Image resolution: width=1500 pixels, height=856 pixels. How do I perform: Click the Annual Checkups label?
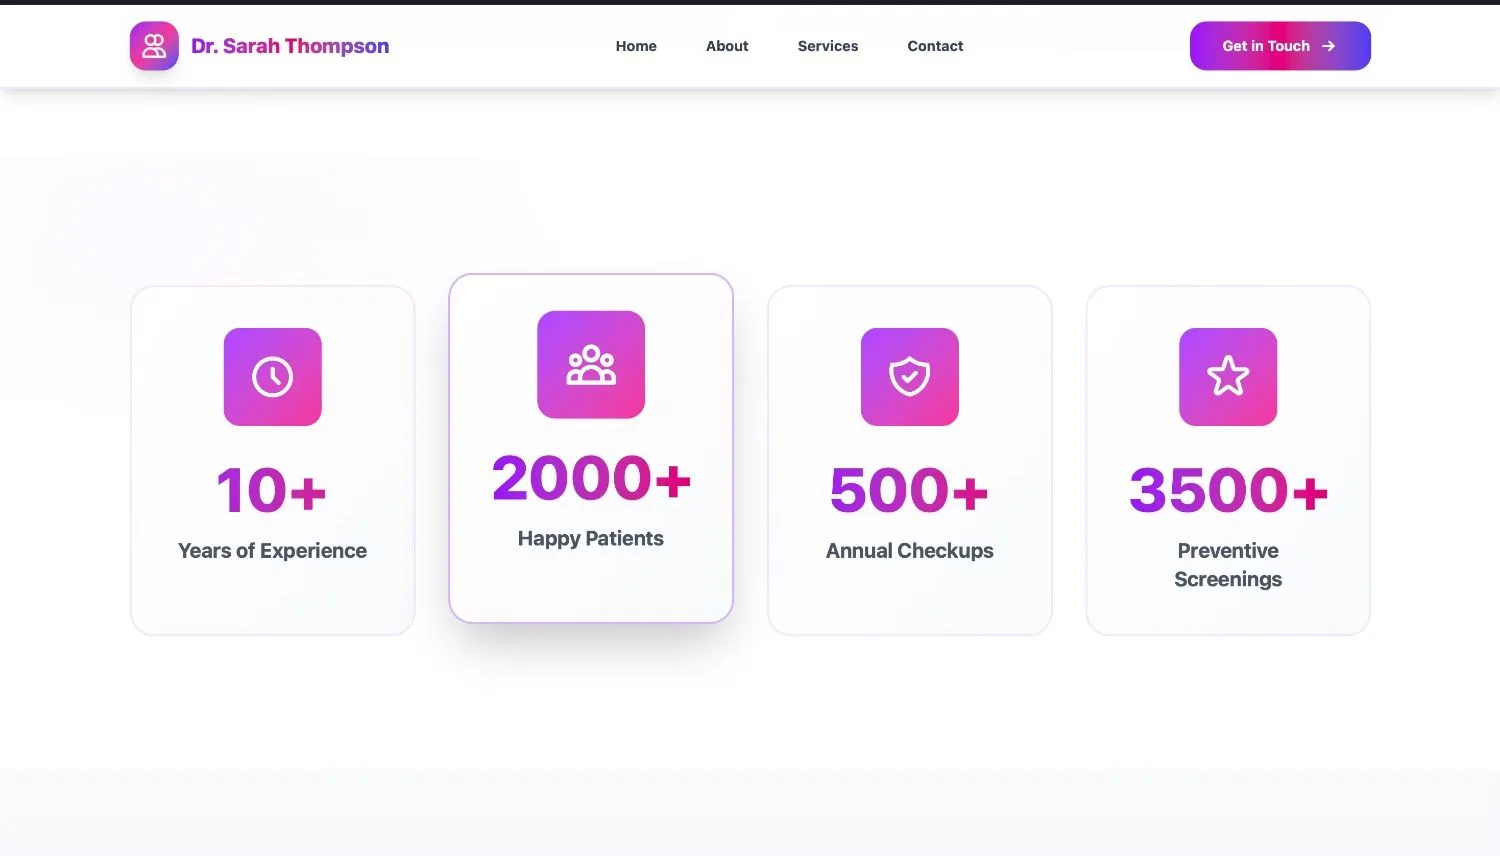(x=909, y=551)
